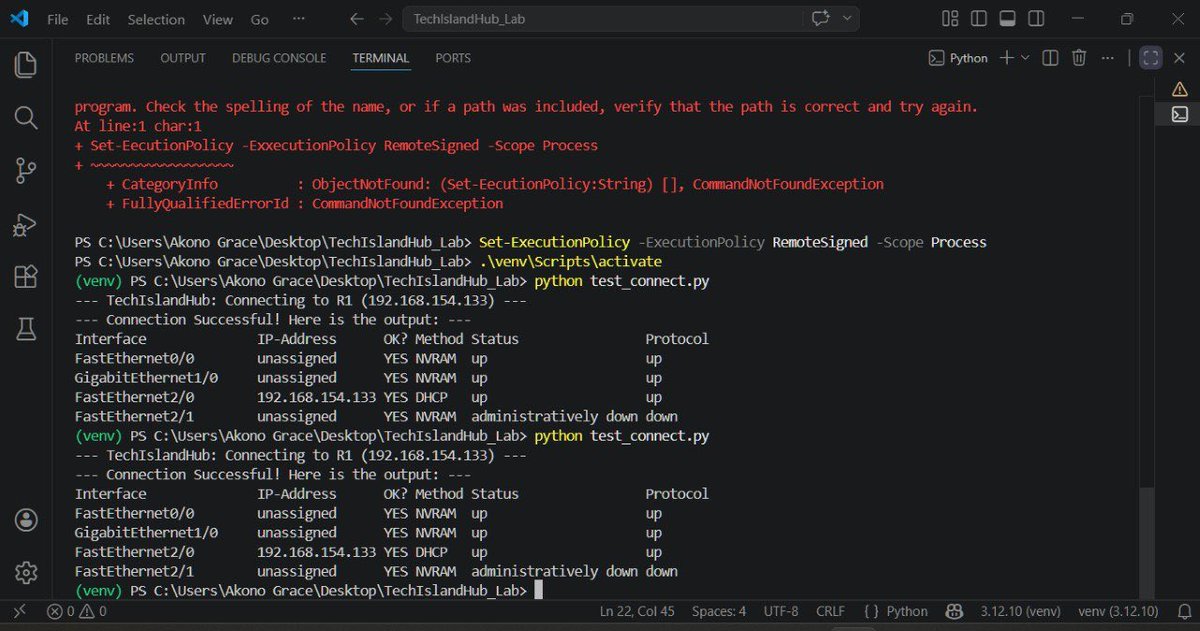This screenshot has width=1200, height=631.
Task: Open the Accounts menu icon
Action: coord(26,520)
